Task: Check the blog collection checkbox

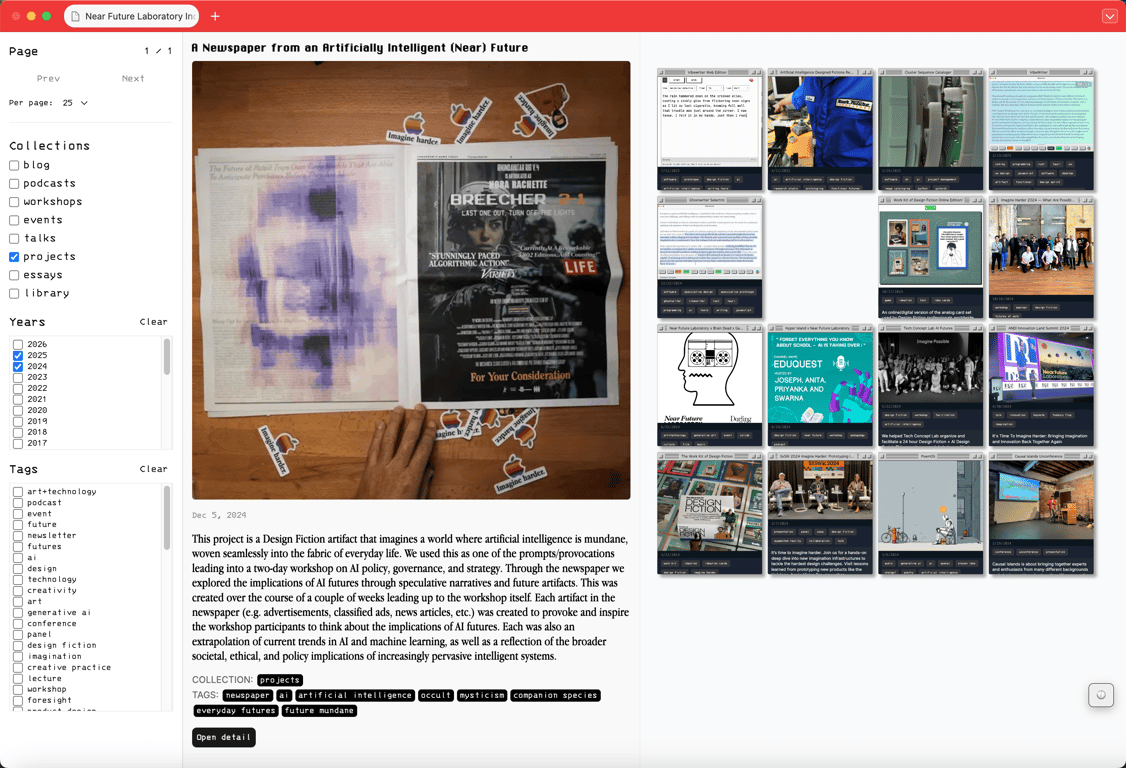Action: [14, 165]
